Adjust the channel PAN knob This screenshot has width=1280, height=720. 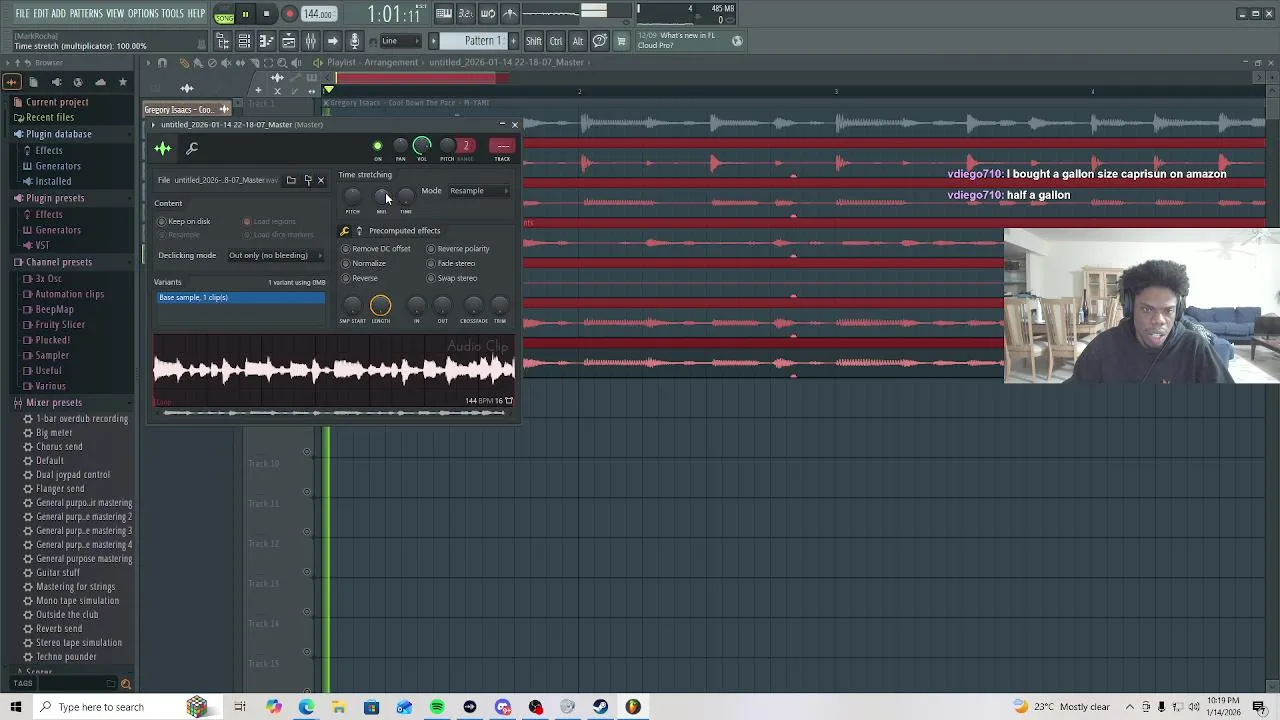[x=400, y=147]
